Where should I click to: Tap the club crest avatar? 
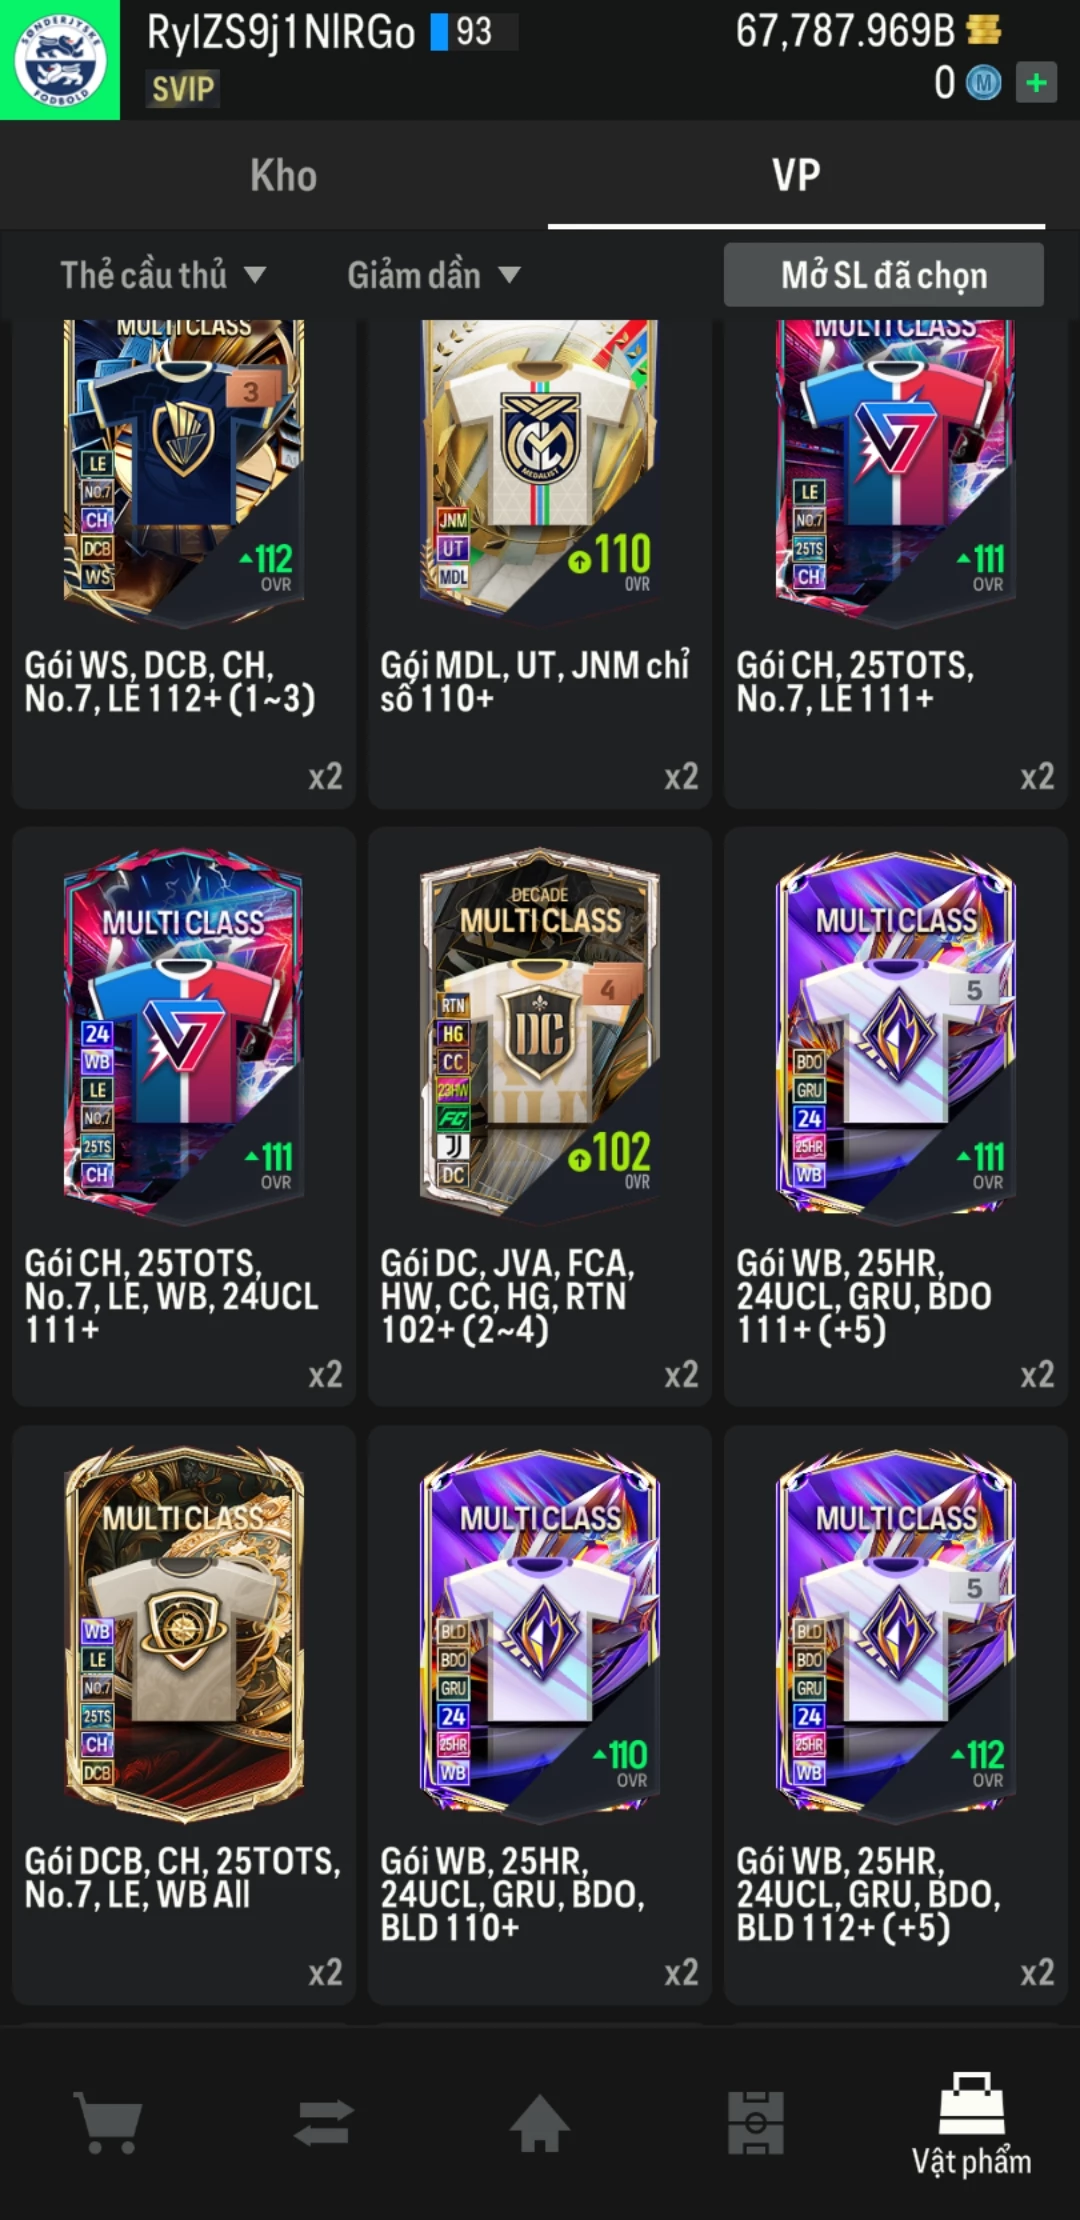[60, 60]
